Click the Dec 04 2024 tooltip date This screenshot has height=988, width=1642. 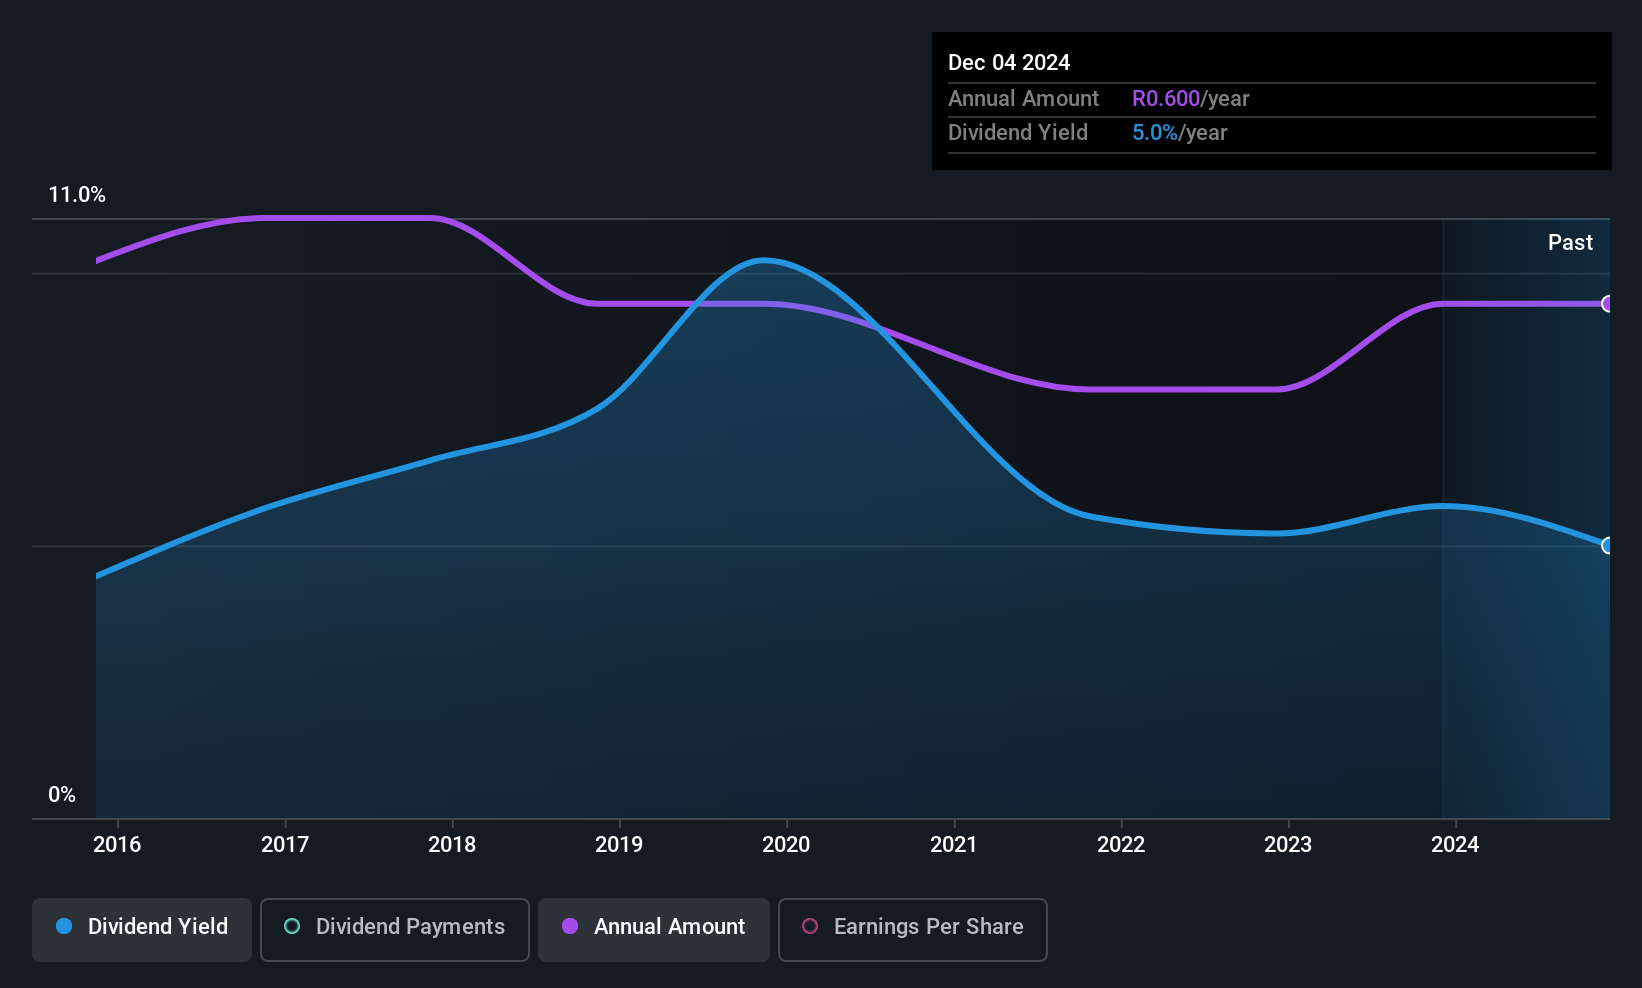pos(1009,62)
